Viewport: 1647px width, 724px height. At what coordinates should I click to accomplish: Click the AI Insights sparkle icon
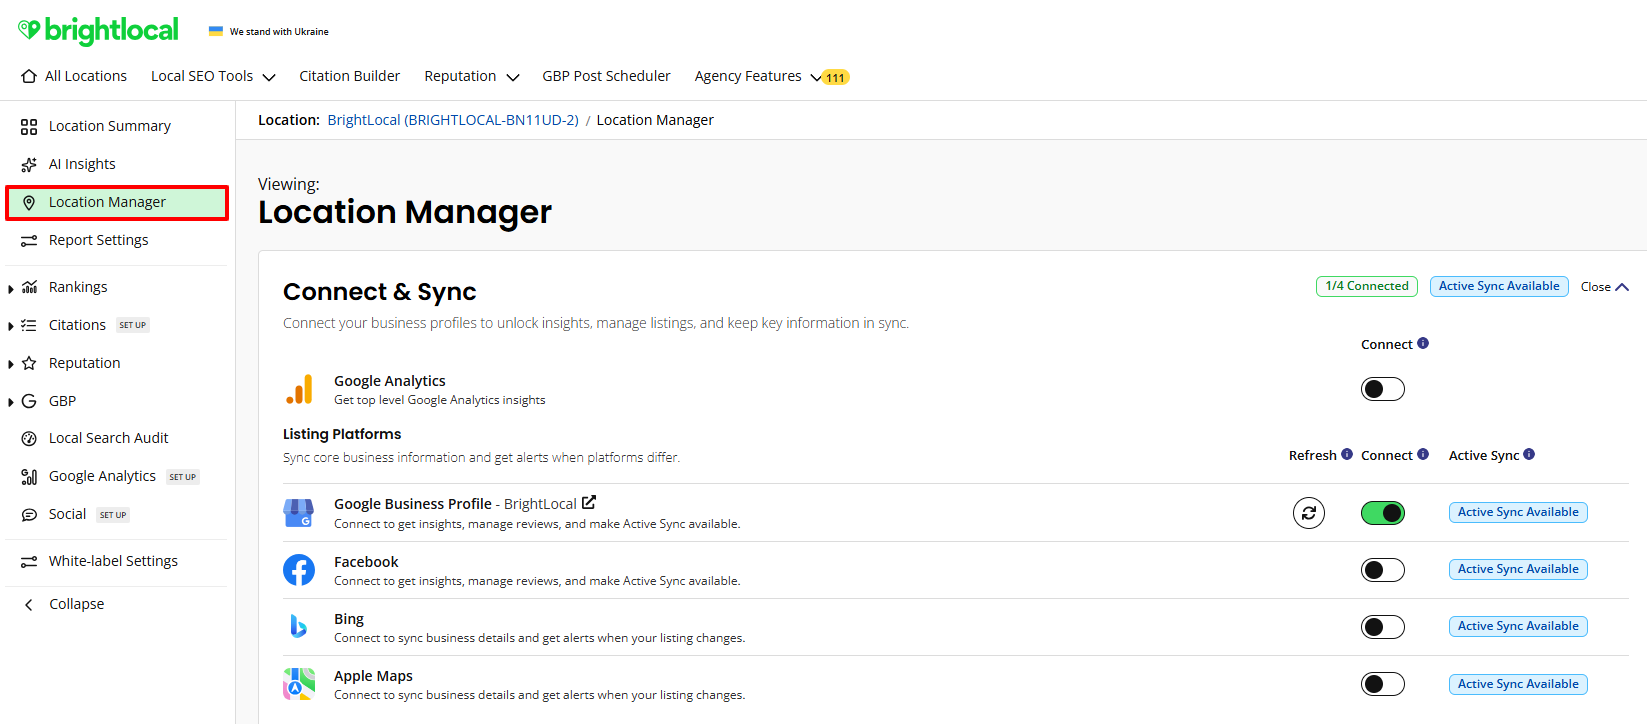[29, 165]
